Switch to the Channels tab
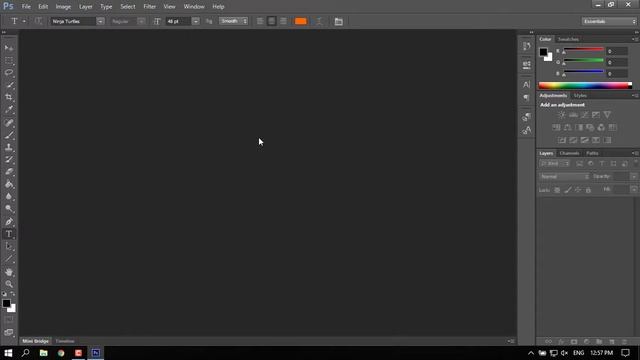This screenshot has height=360, width=640. [x=569, y=153]
